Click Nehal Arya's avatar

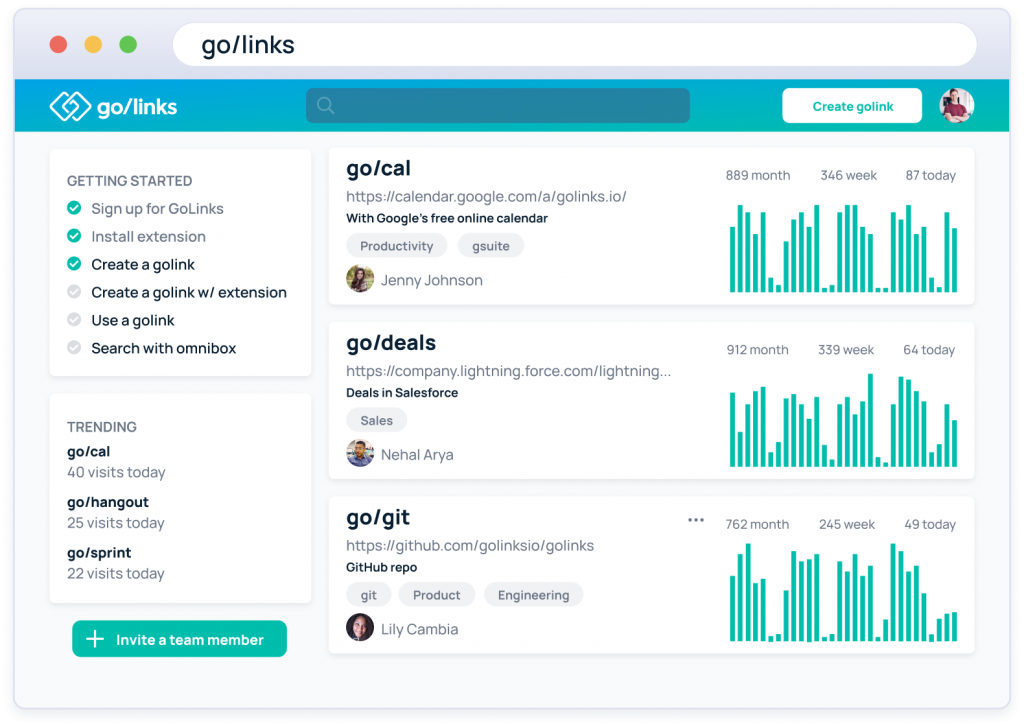(360, 453)
